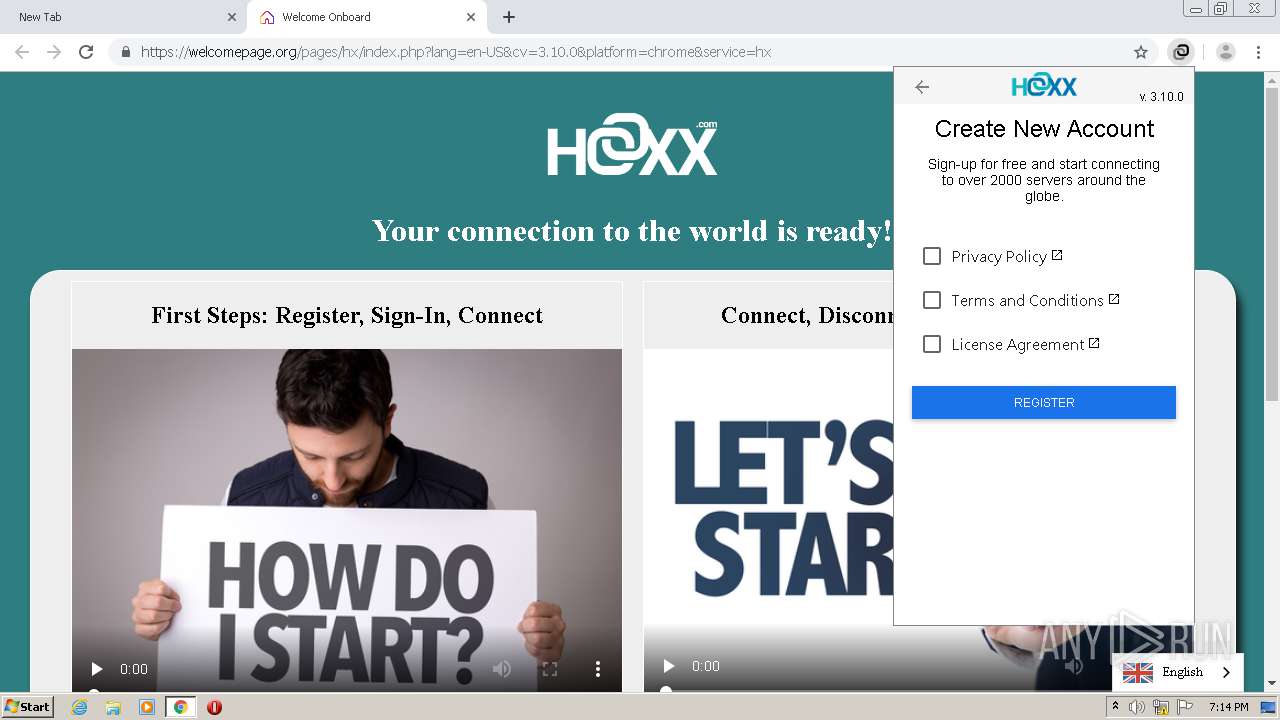
Task: Open the Chrome profile avatar
Action: [x=1226, y=52]
